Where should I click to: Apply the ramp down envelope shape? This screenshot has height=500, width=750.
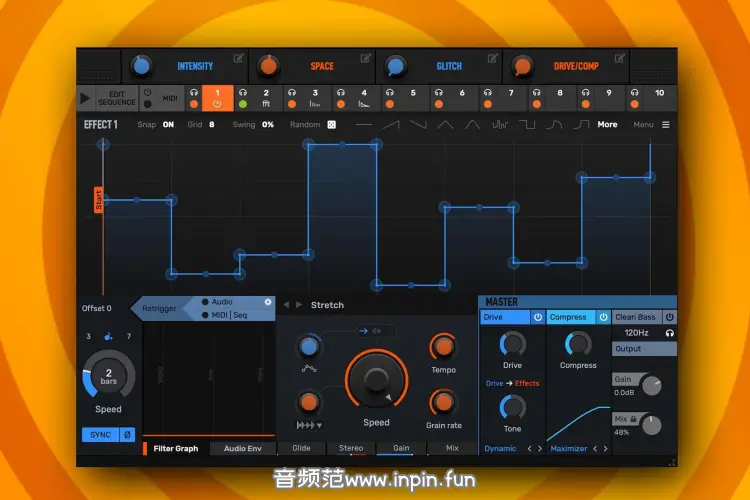[419, 125]
